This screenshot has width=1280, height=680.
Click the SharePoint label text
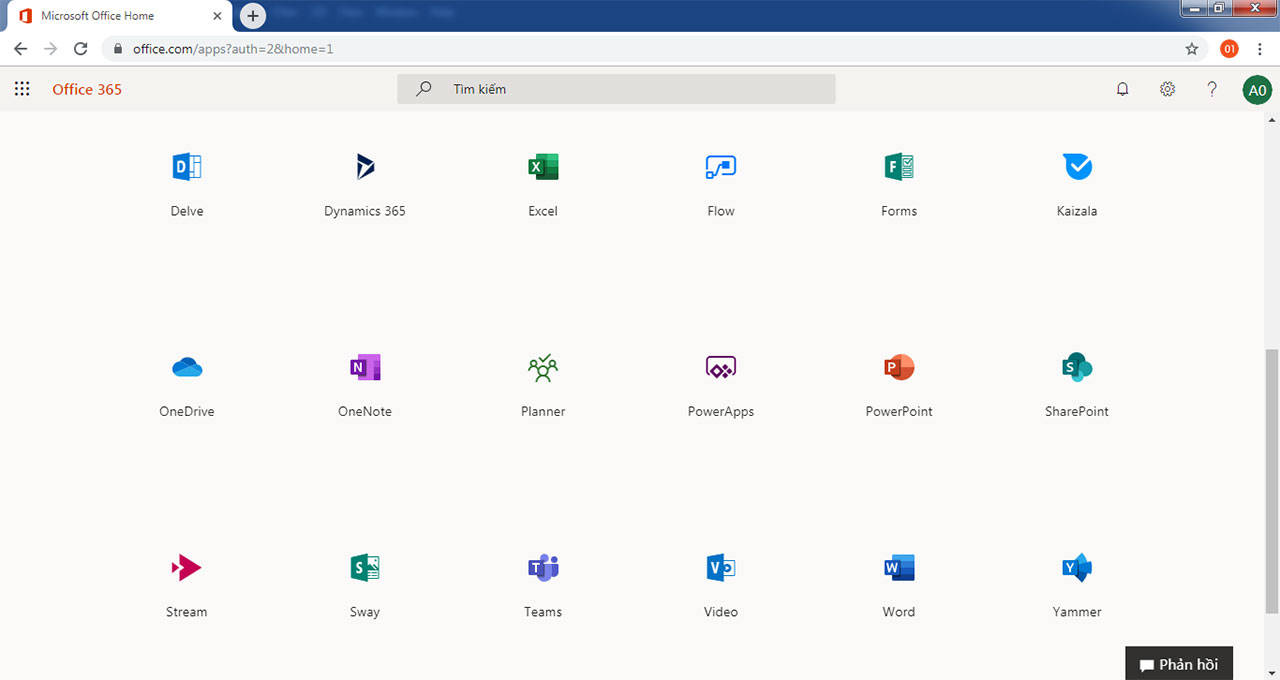pyautogui.click(x=1077, y=411)
